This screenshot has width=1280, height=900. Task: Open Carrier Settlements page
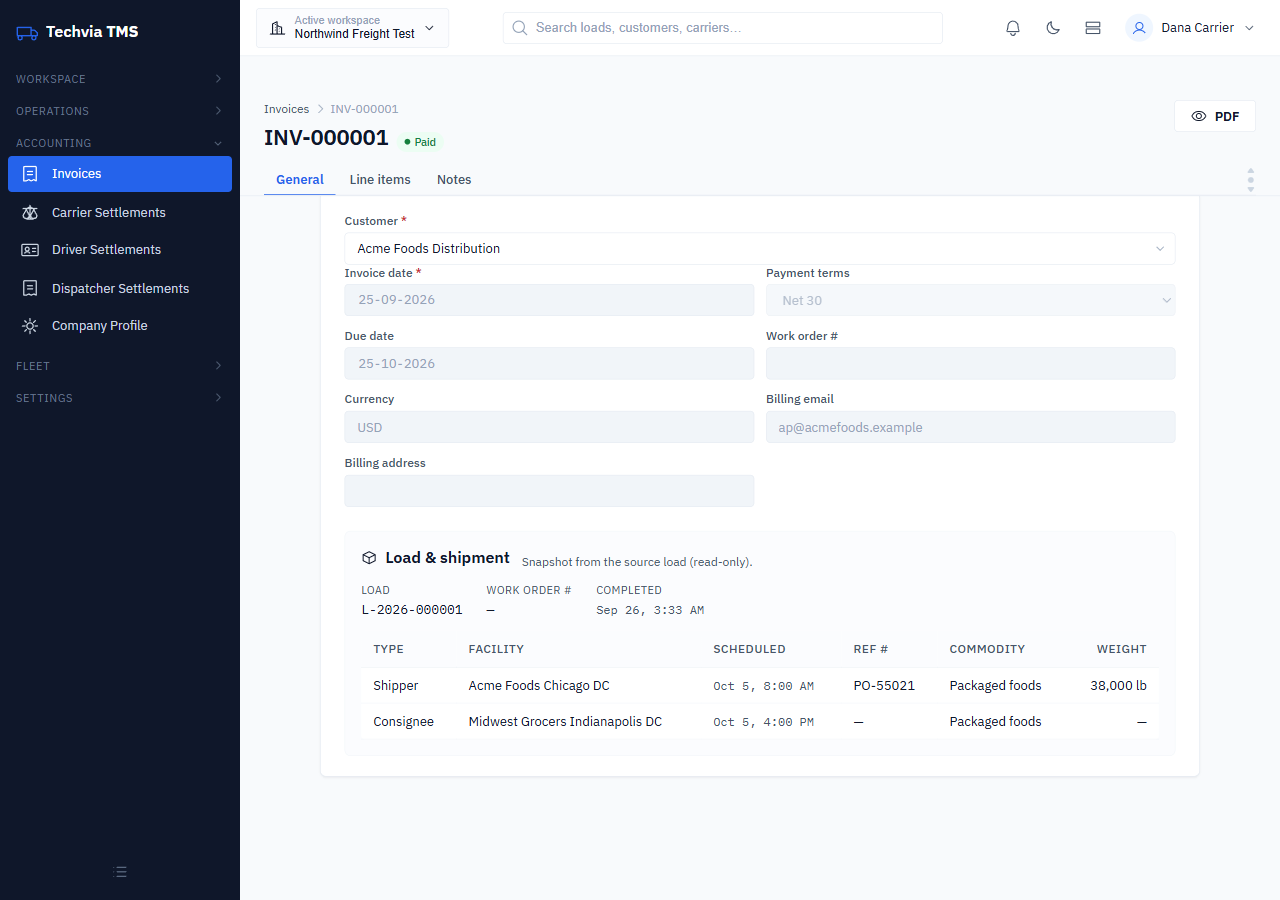coord(120,213)
